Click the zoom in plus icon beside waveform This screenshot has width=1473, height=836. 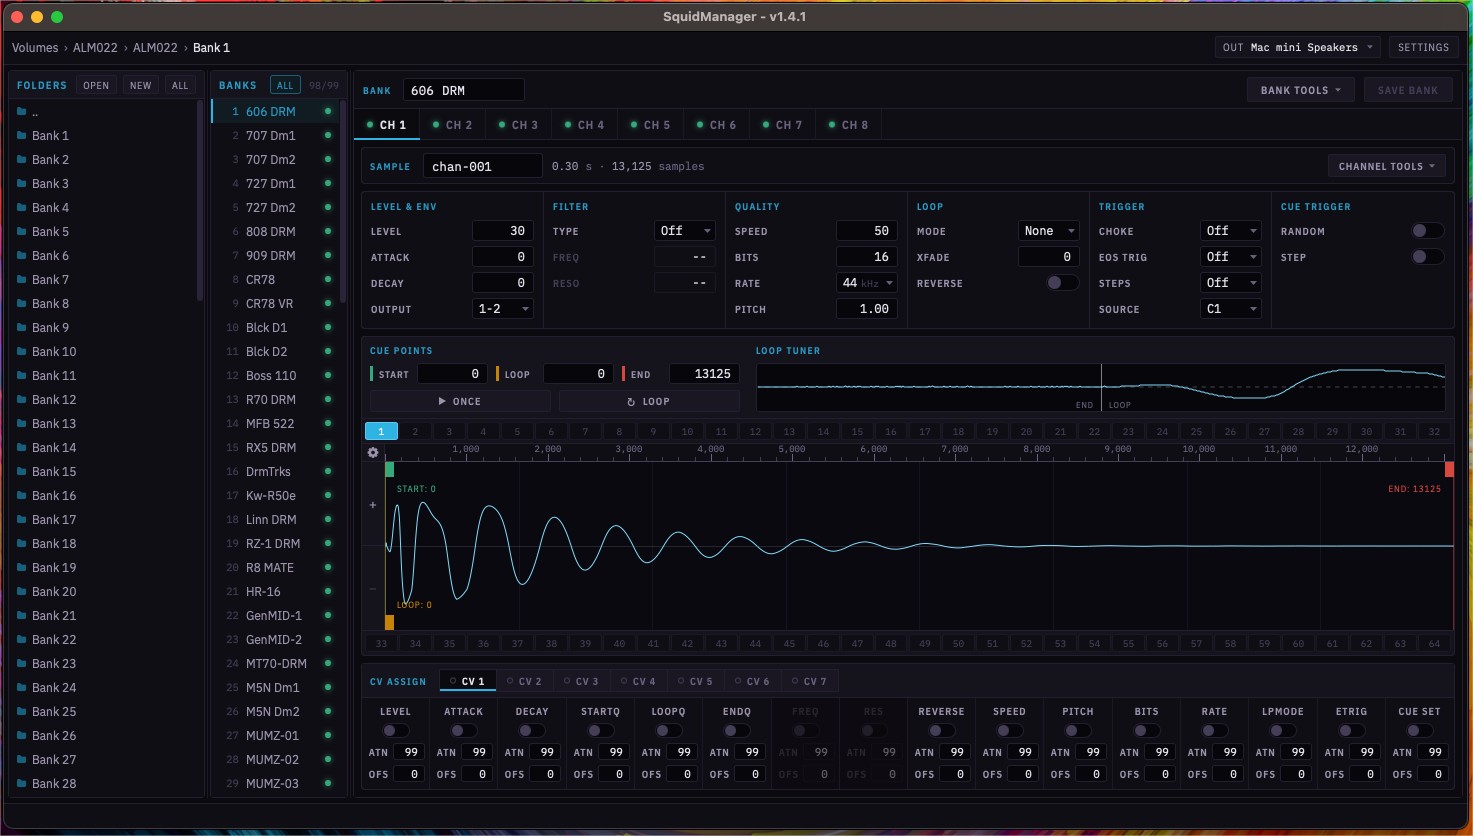[373, 505]
